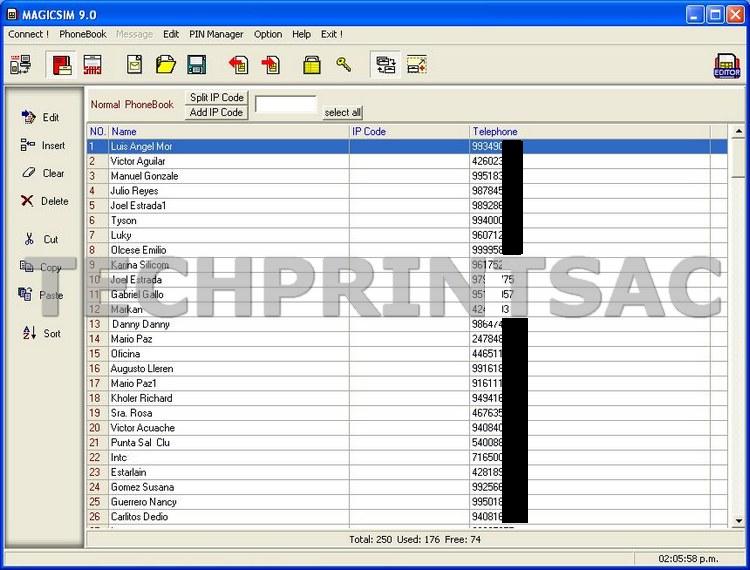Select the Sra. Rosa contact row

[x=407, y=413]
